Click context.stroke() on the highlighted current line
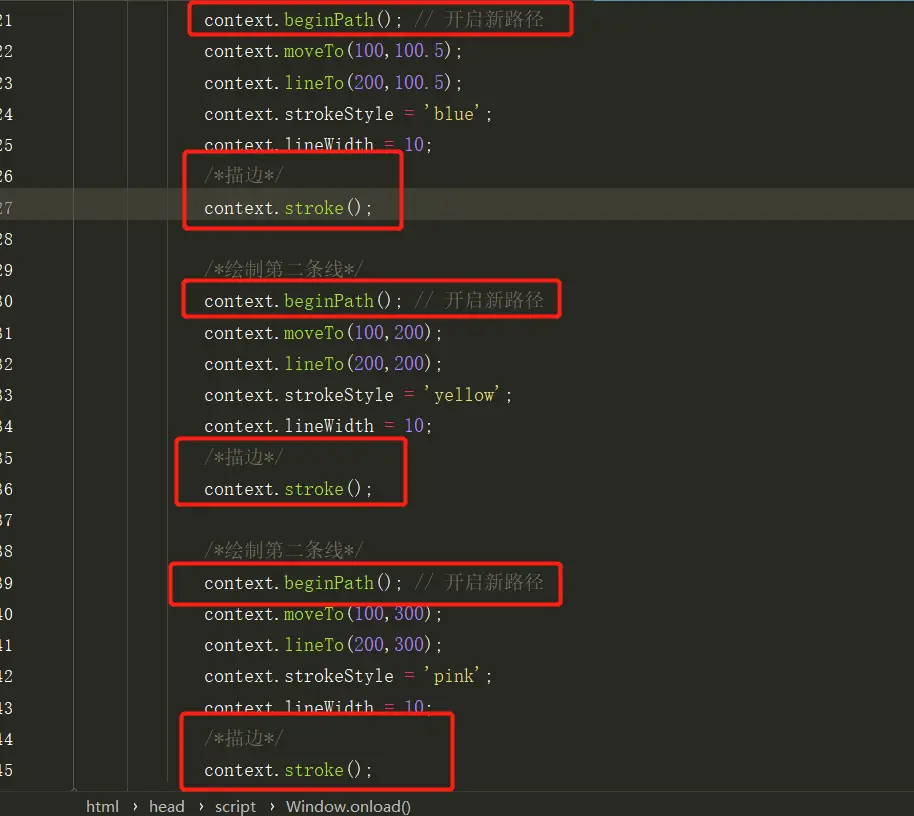 (288, 208)
